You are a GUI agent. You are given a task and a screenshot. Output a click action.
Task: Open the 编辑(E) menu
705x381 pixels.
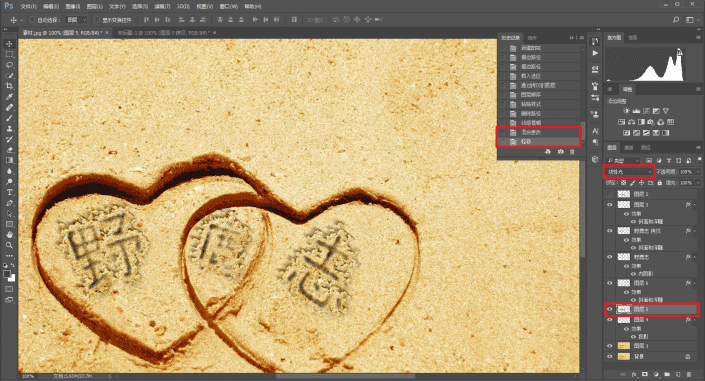click(51, 6)
